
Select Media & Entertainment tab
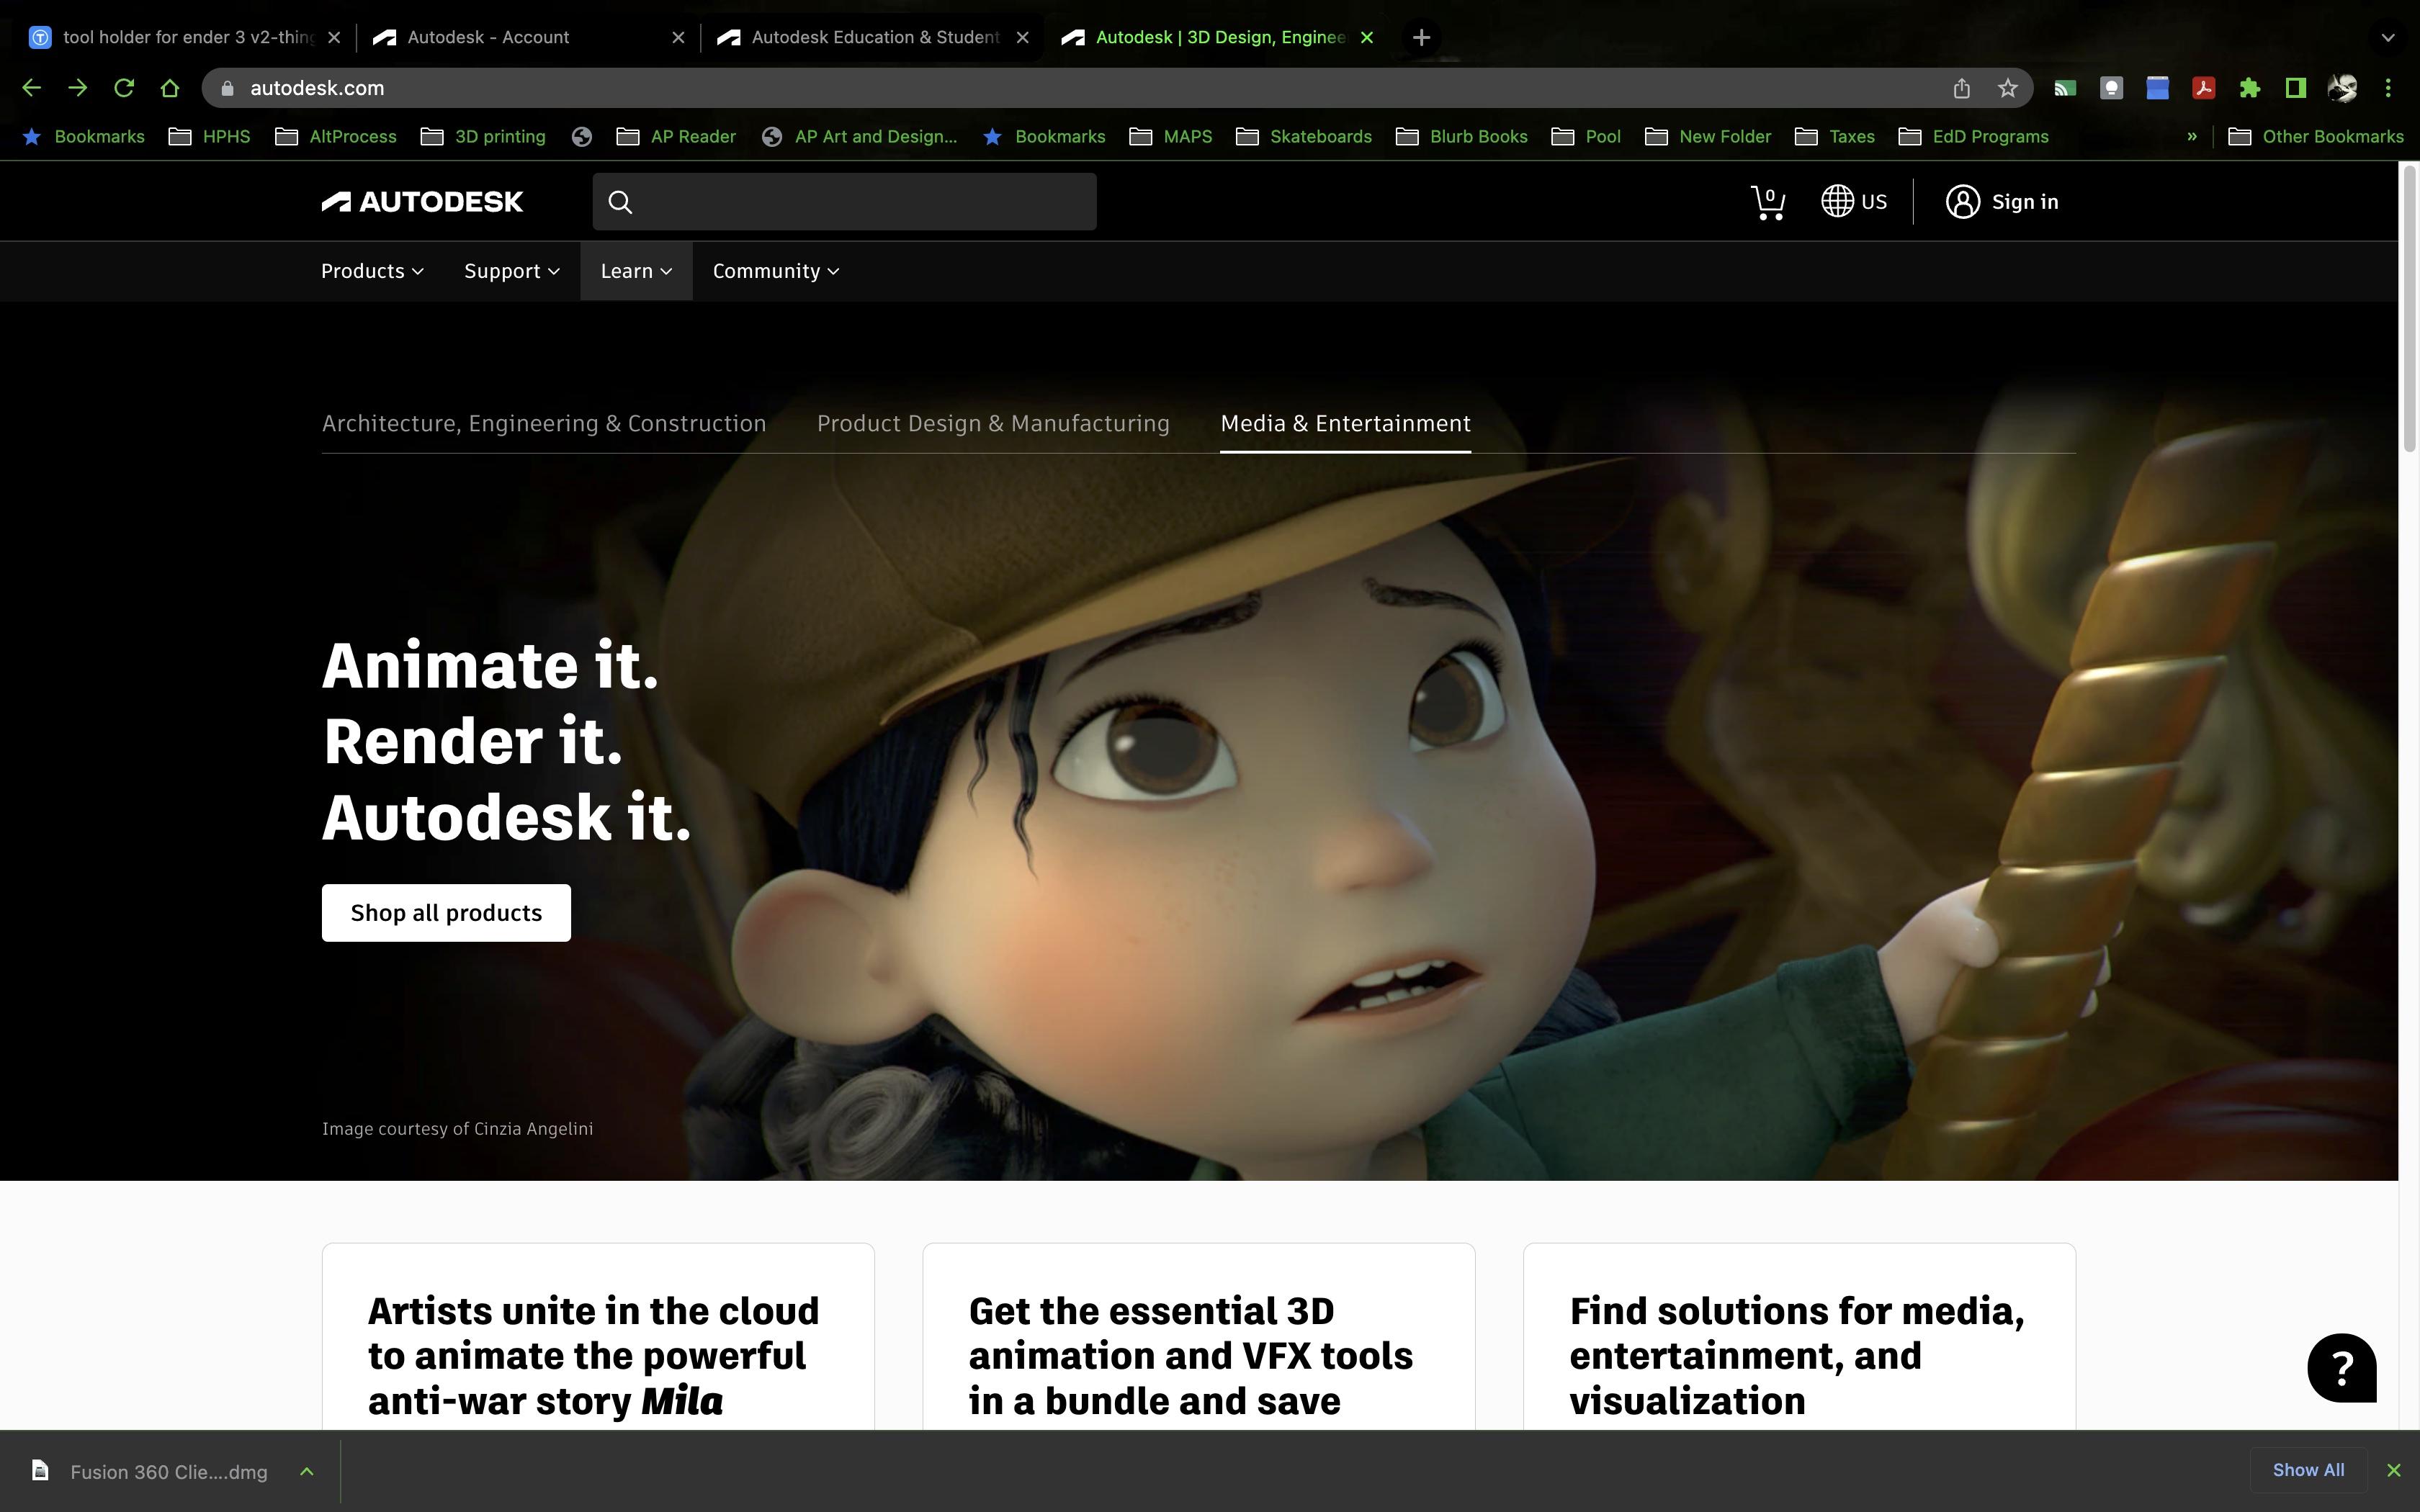1345,423
